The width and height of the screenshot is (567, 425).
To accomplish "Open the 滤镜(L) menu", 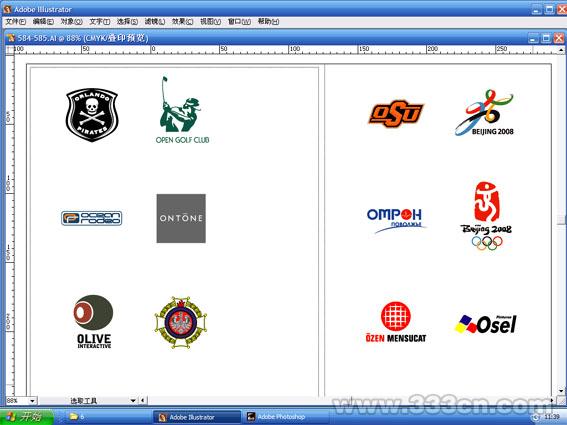I will 155,22.
